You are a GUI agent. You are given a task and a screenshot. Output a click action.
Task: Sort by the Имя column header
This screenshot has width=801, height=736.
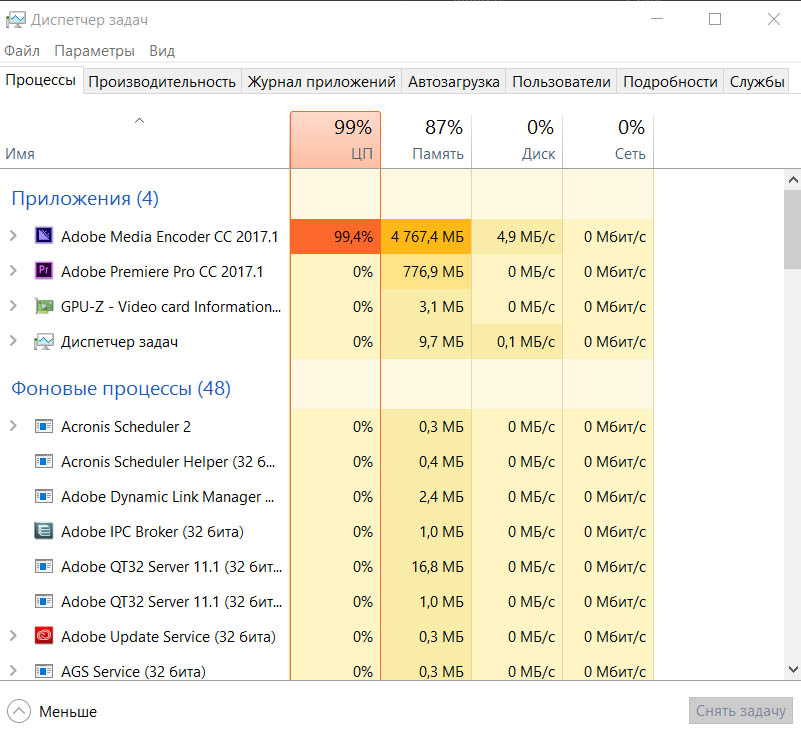tap(145, 140)
